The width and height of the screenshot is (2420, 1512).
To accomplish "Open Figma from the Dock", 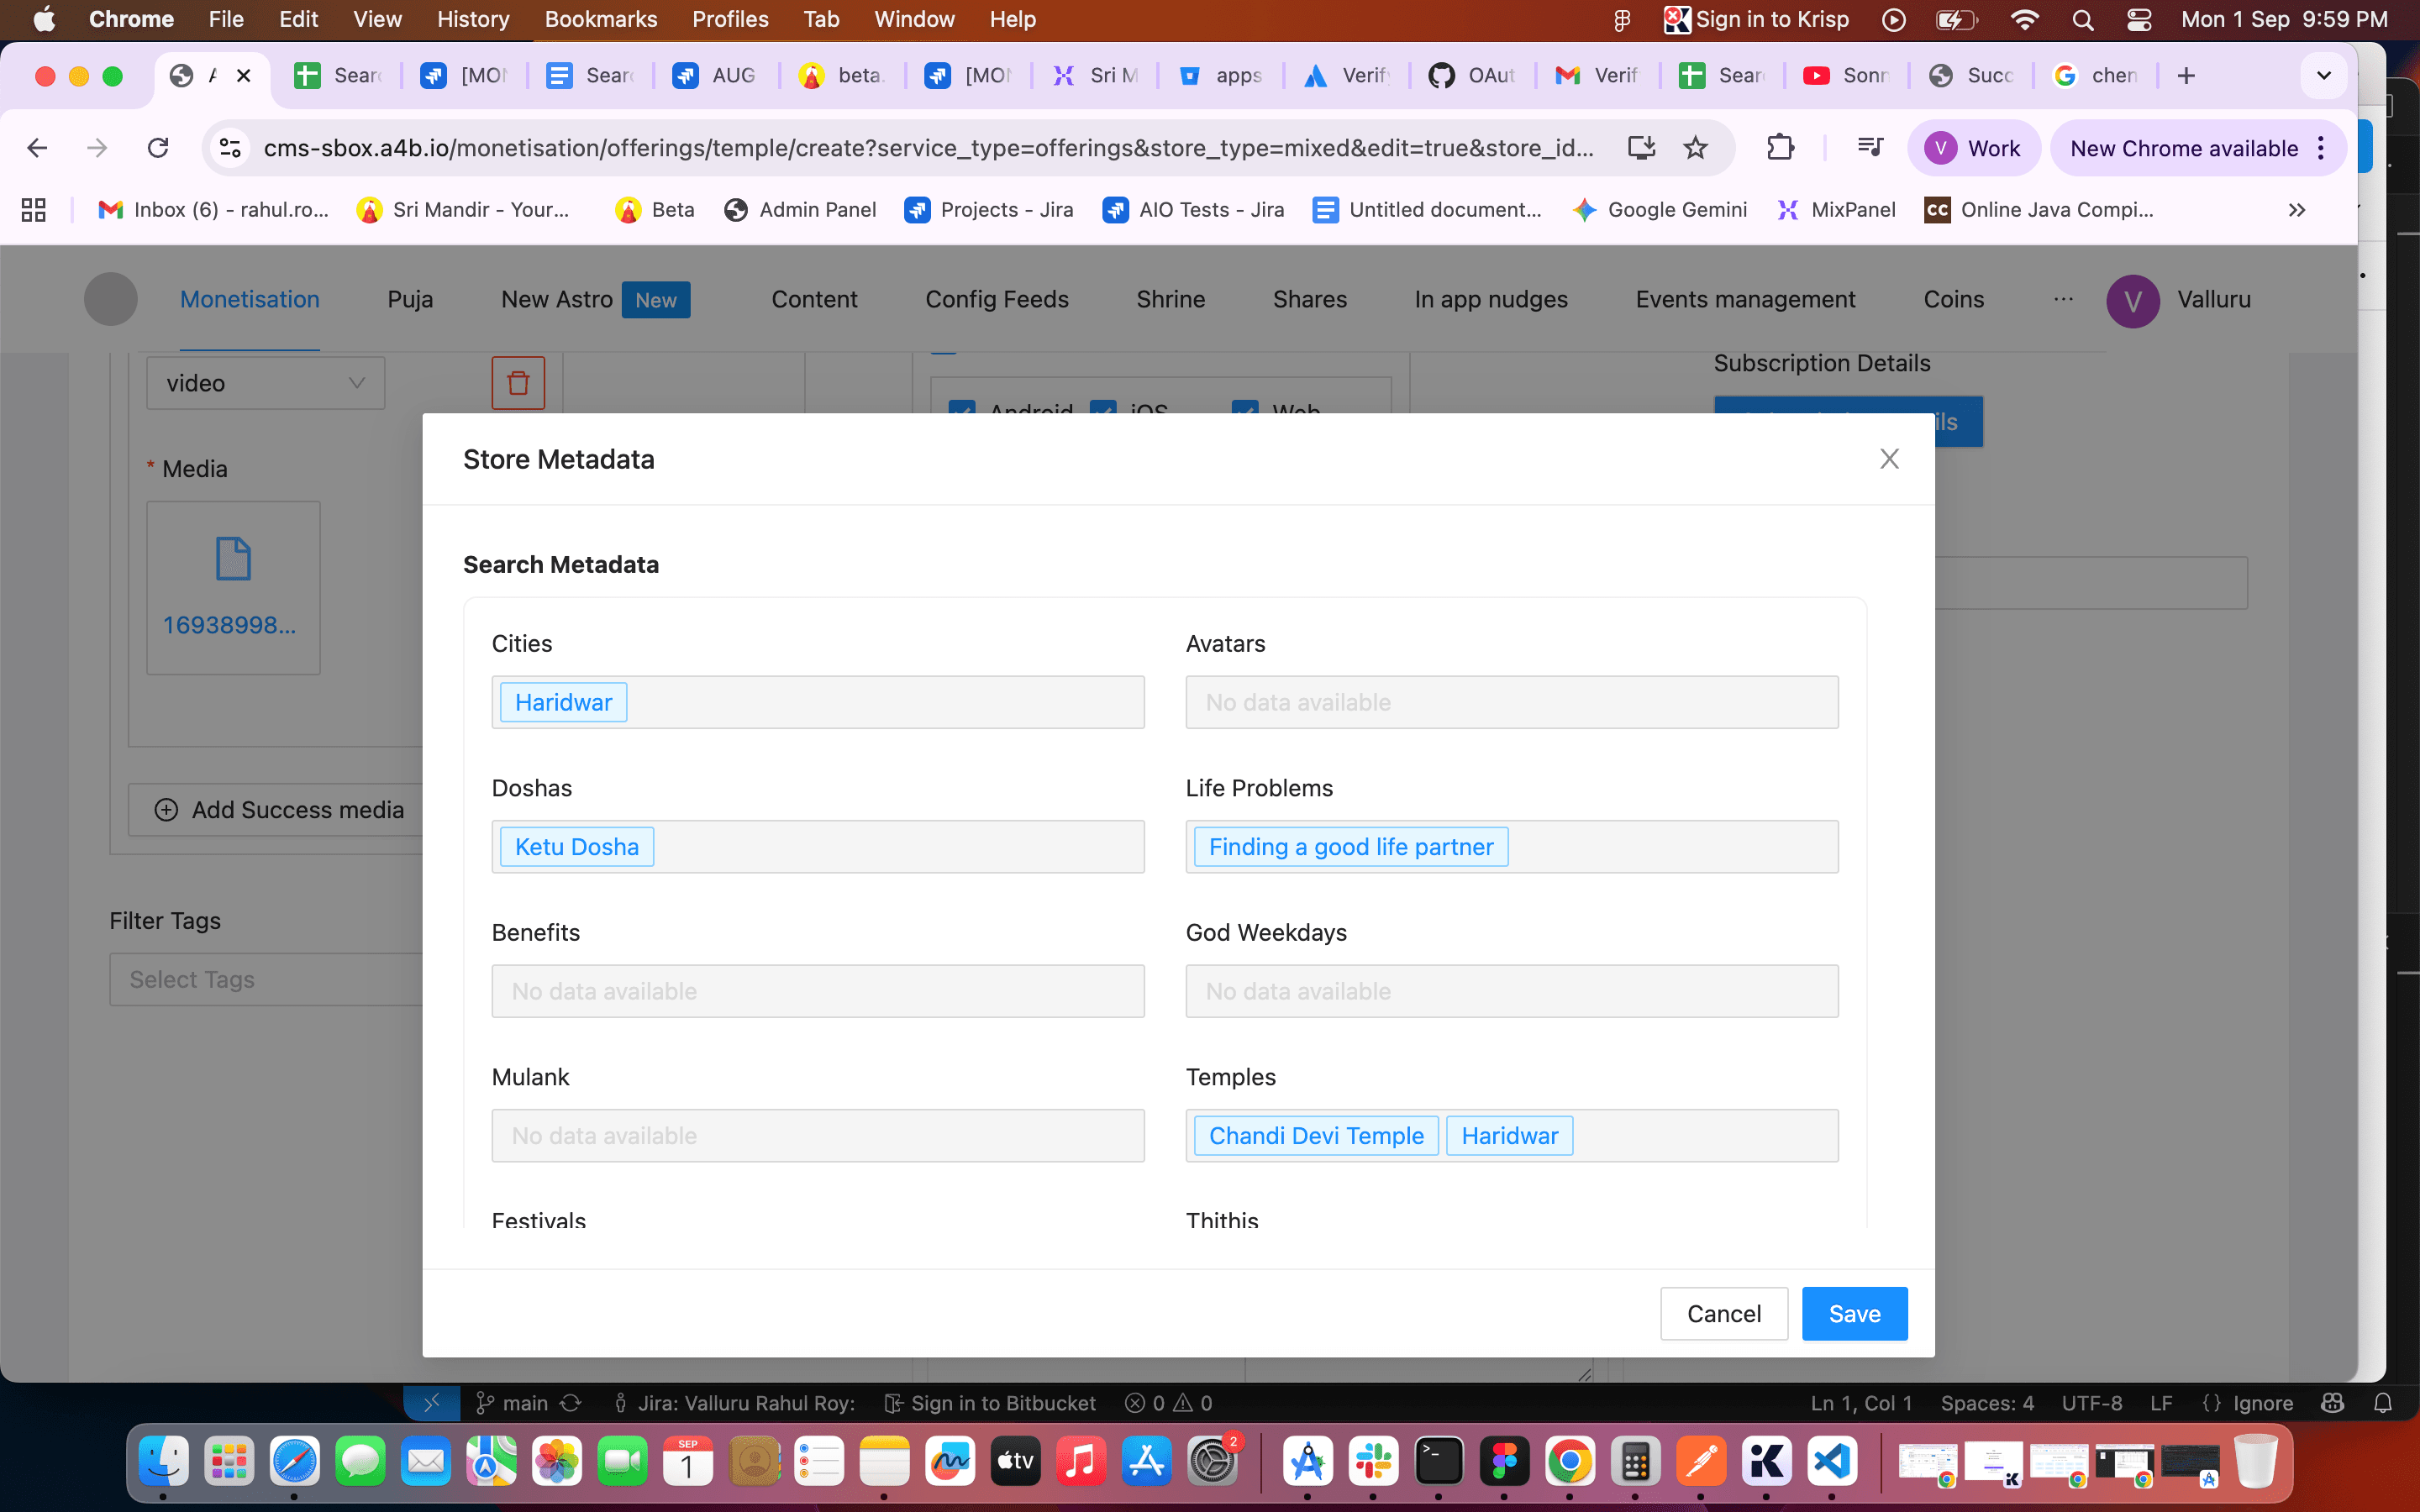I will coord(1506,1461).
